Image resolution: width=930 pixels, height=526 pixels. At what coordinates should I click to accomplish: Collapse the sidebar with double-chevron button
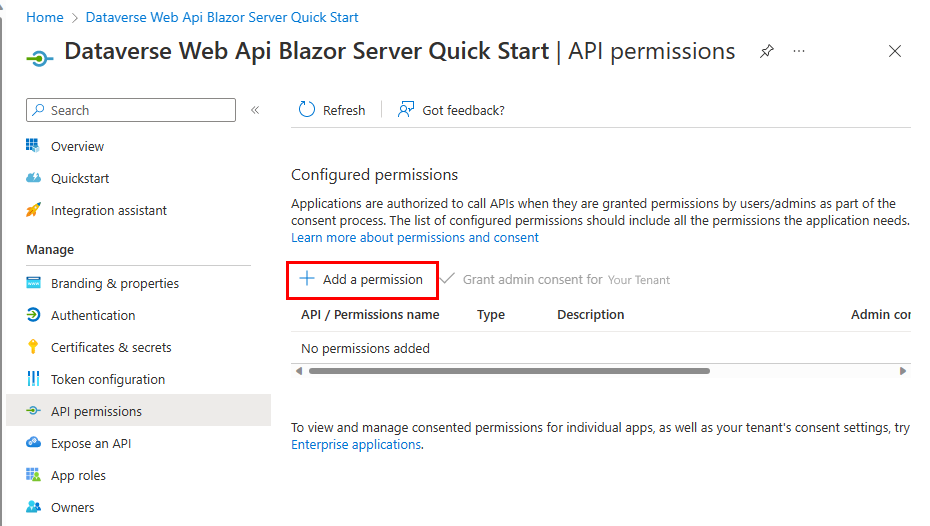(255, 110)
